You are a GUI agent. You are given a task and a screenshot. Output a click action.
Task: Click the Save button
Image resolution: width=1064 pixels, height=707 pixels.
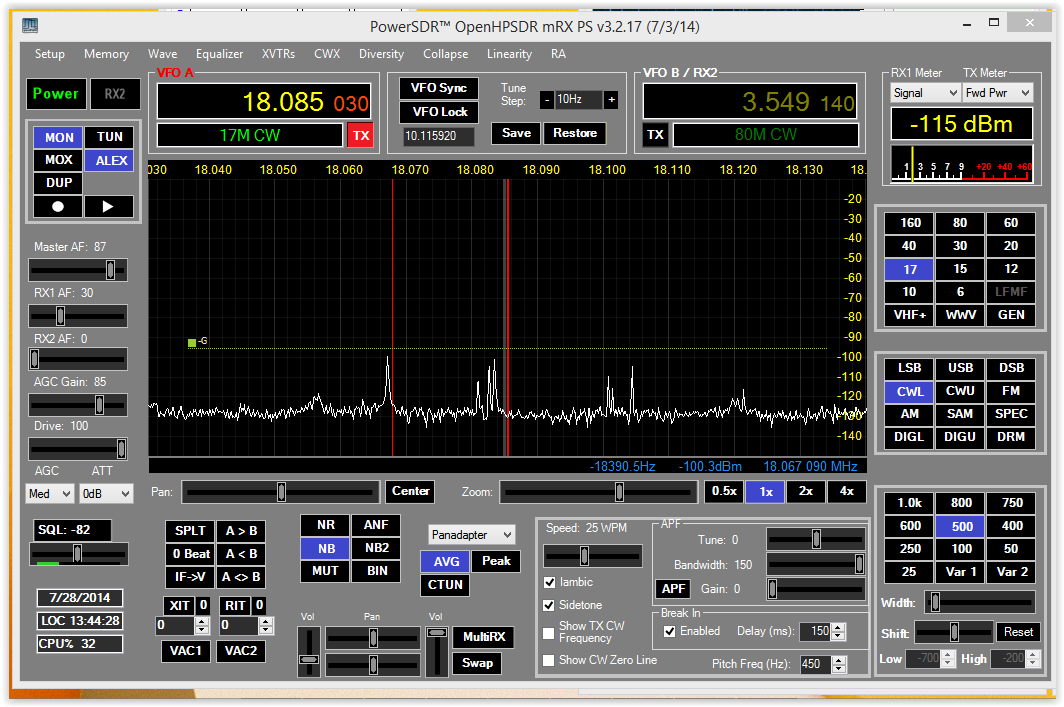click(x=516, y=134)
